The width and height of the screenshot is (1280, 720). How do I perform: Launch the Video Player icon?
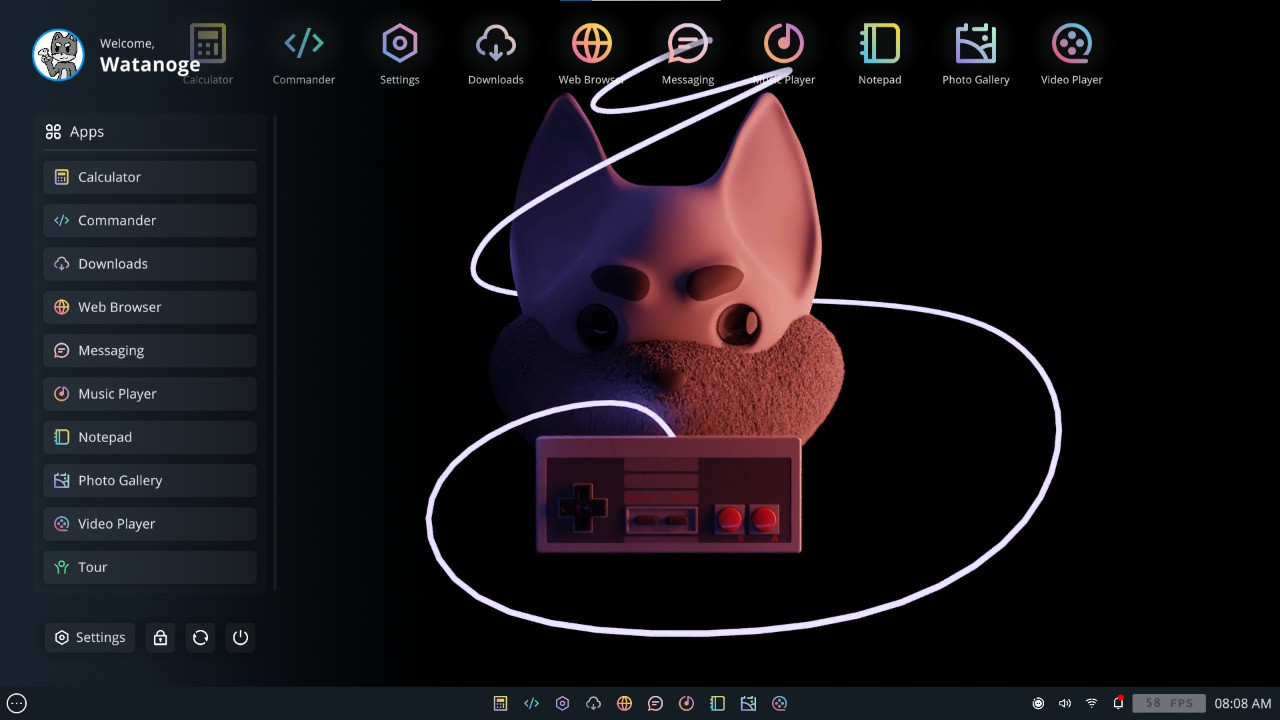coord(1072,44)
